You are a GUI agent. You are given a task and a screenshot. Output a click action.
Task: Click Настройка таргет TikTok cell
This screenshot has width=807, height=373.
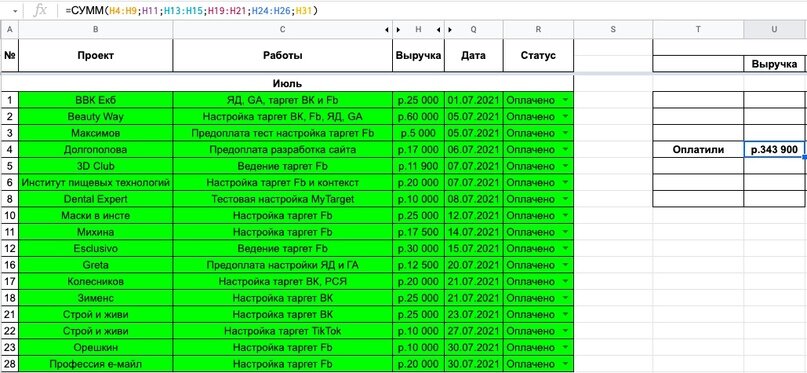[x=283, y=331]
